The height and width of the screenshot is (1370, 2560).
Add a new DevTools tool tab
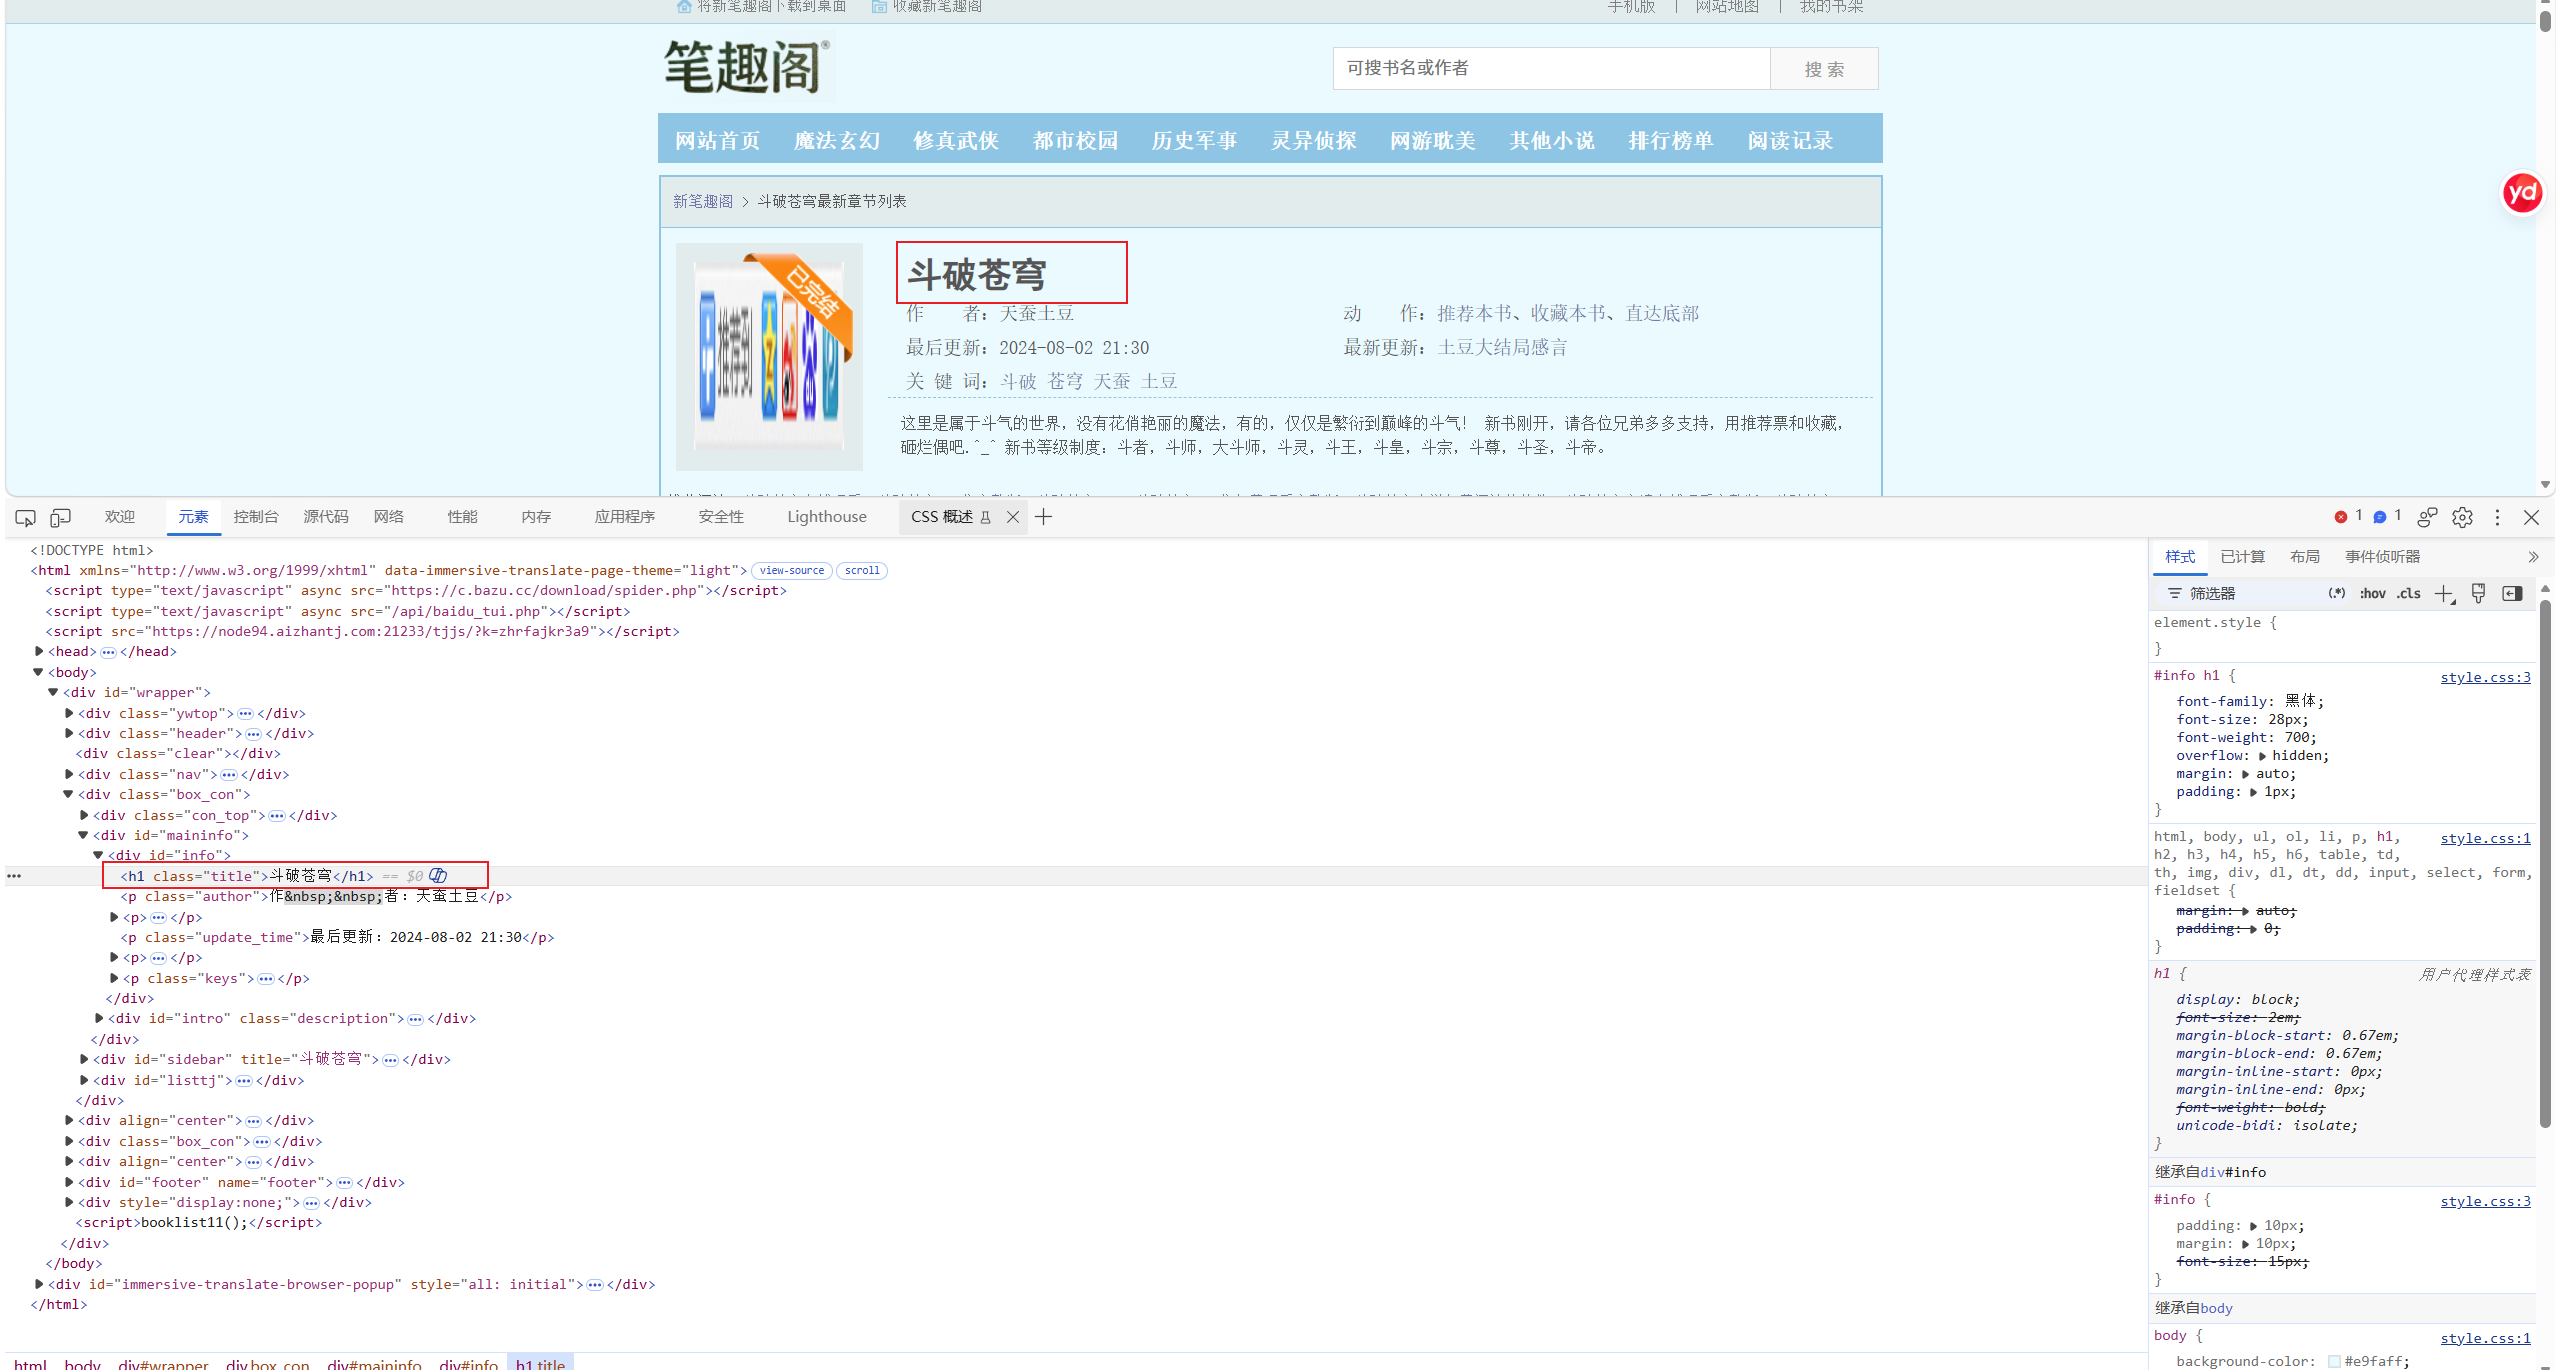coord(1043,517)
